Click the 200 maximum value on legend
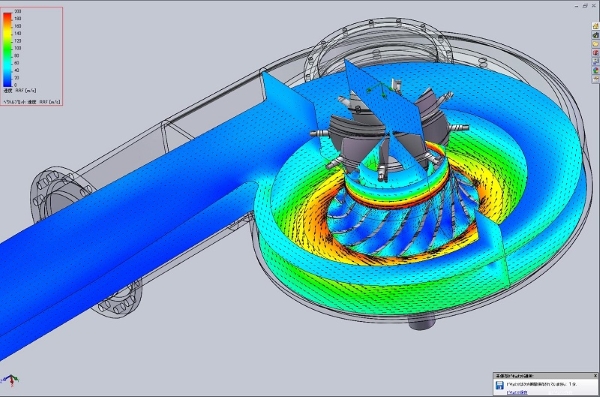The width and height of the screenshot is (600, 397). 18,11
